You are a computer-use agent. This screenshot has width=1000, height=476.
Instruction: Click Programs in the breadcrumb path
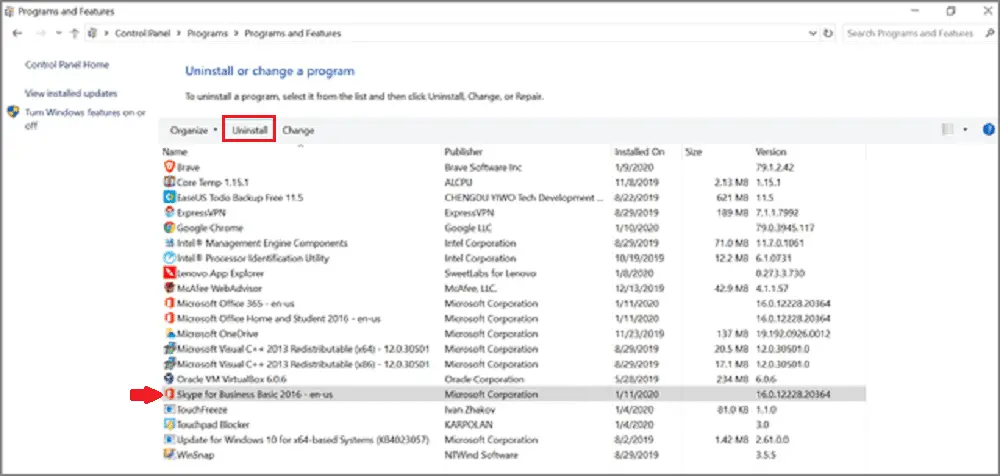(207, 33)
